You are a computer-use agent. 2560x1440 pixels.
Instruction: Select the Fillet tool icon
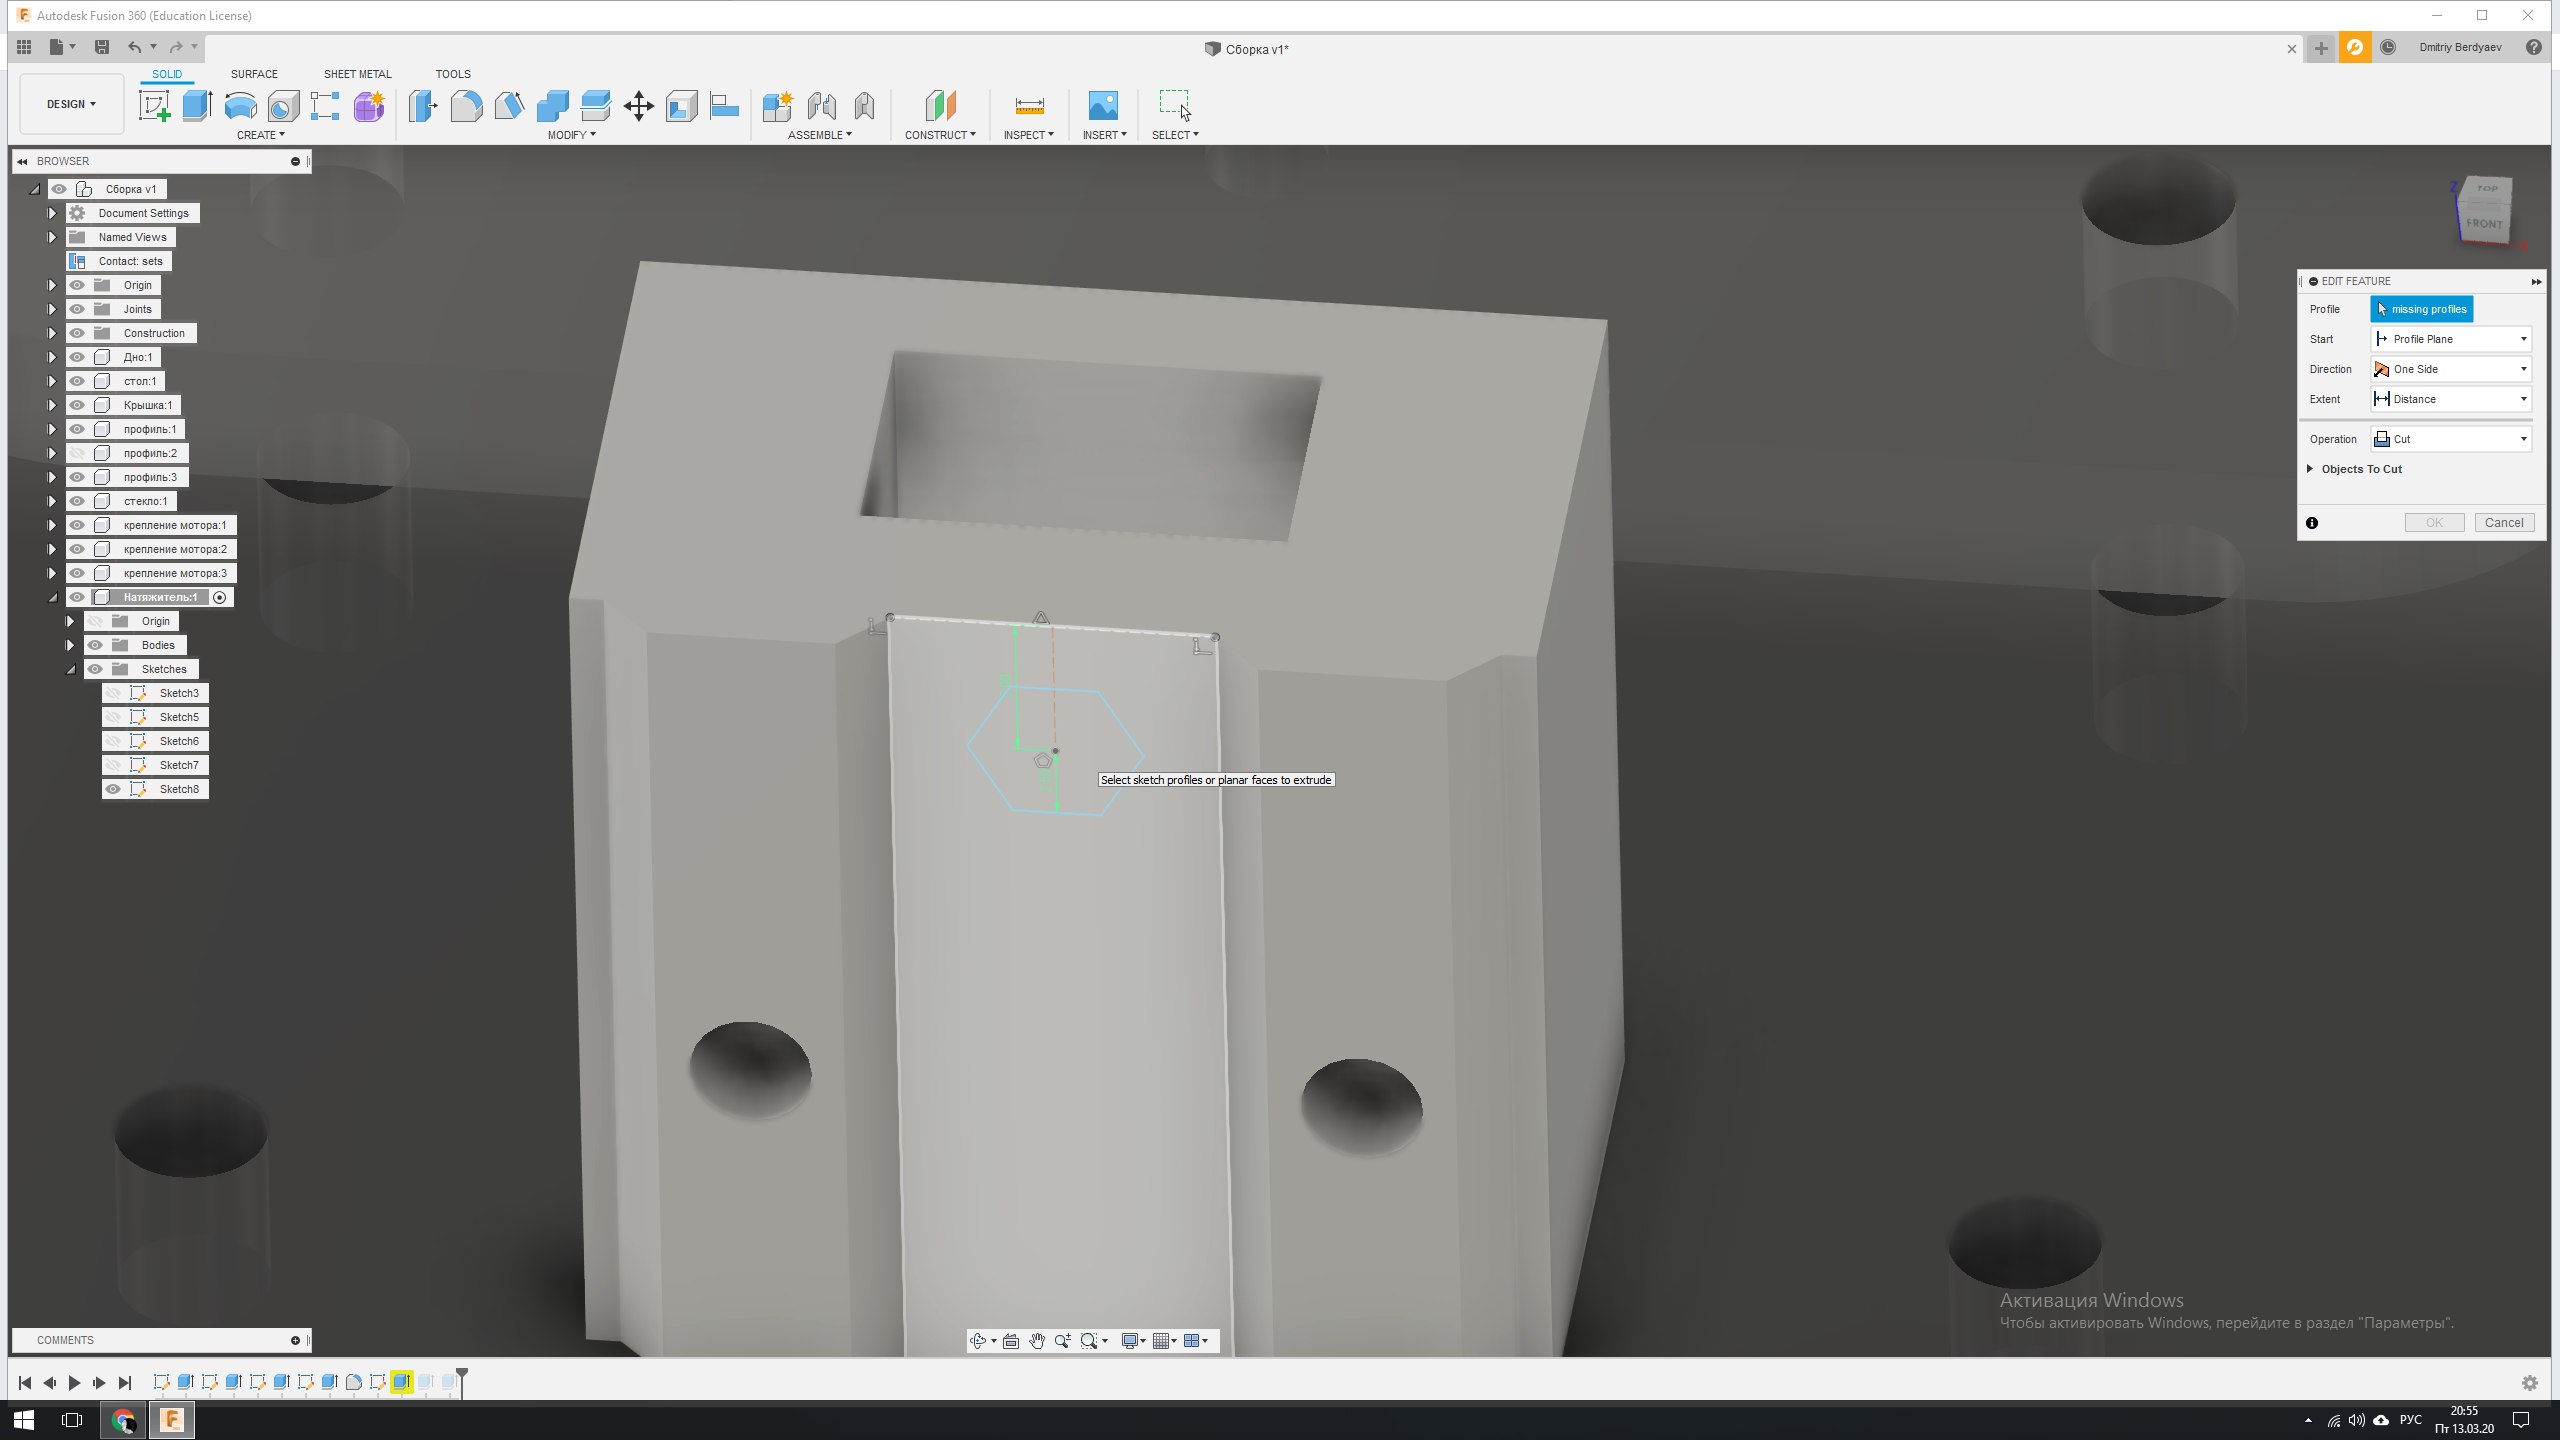tap(466, 105)
